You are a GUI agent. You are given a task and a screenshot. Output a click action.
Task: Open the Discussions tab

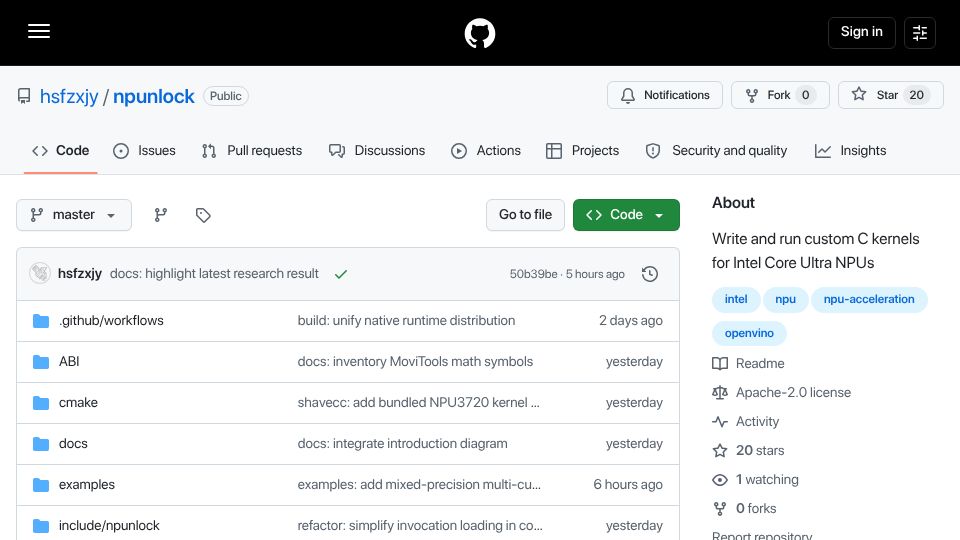377,151
